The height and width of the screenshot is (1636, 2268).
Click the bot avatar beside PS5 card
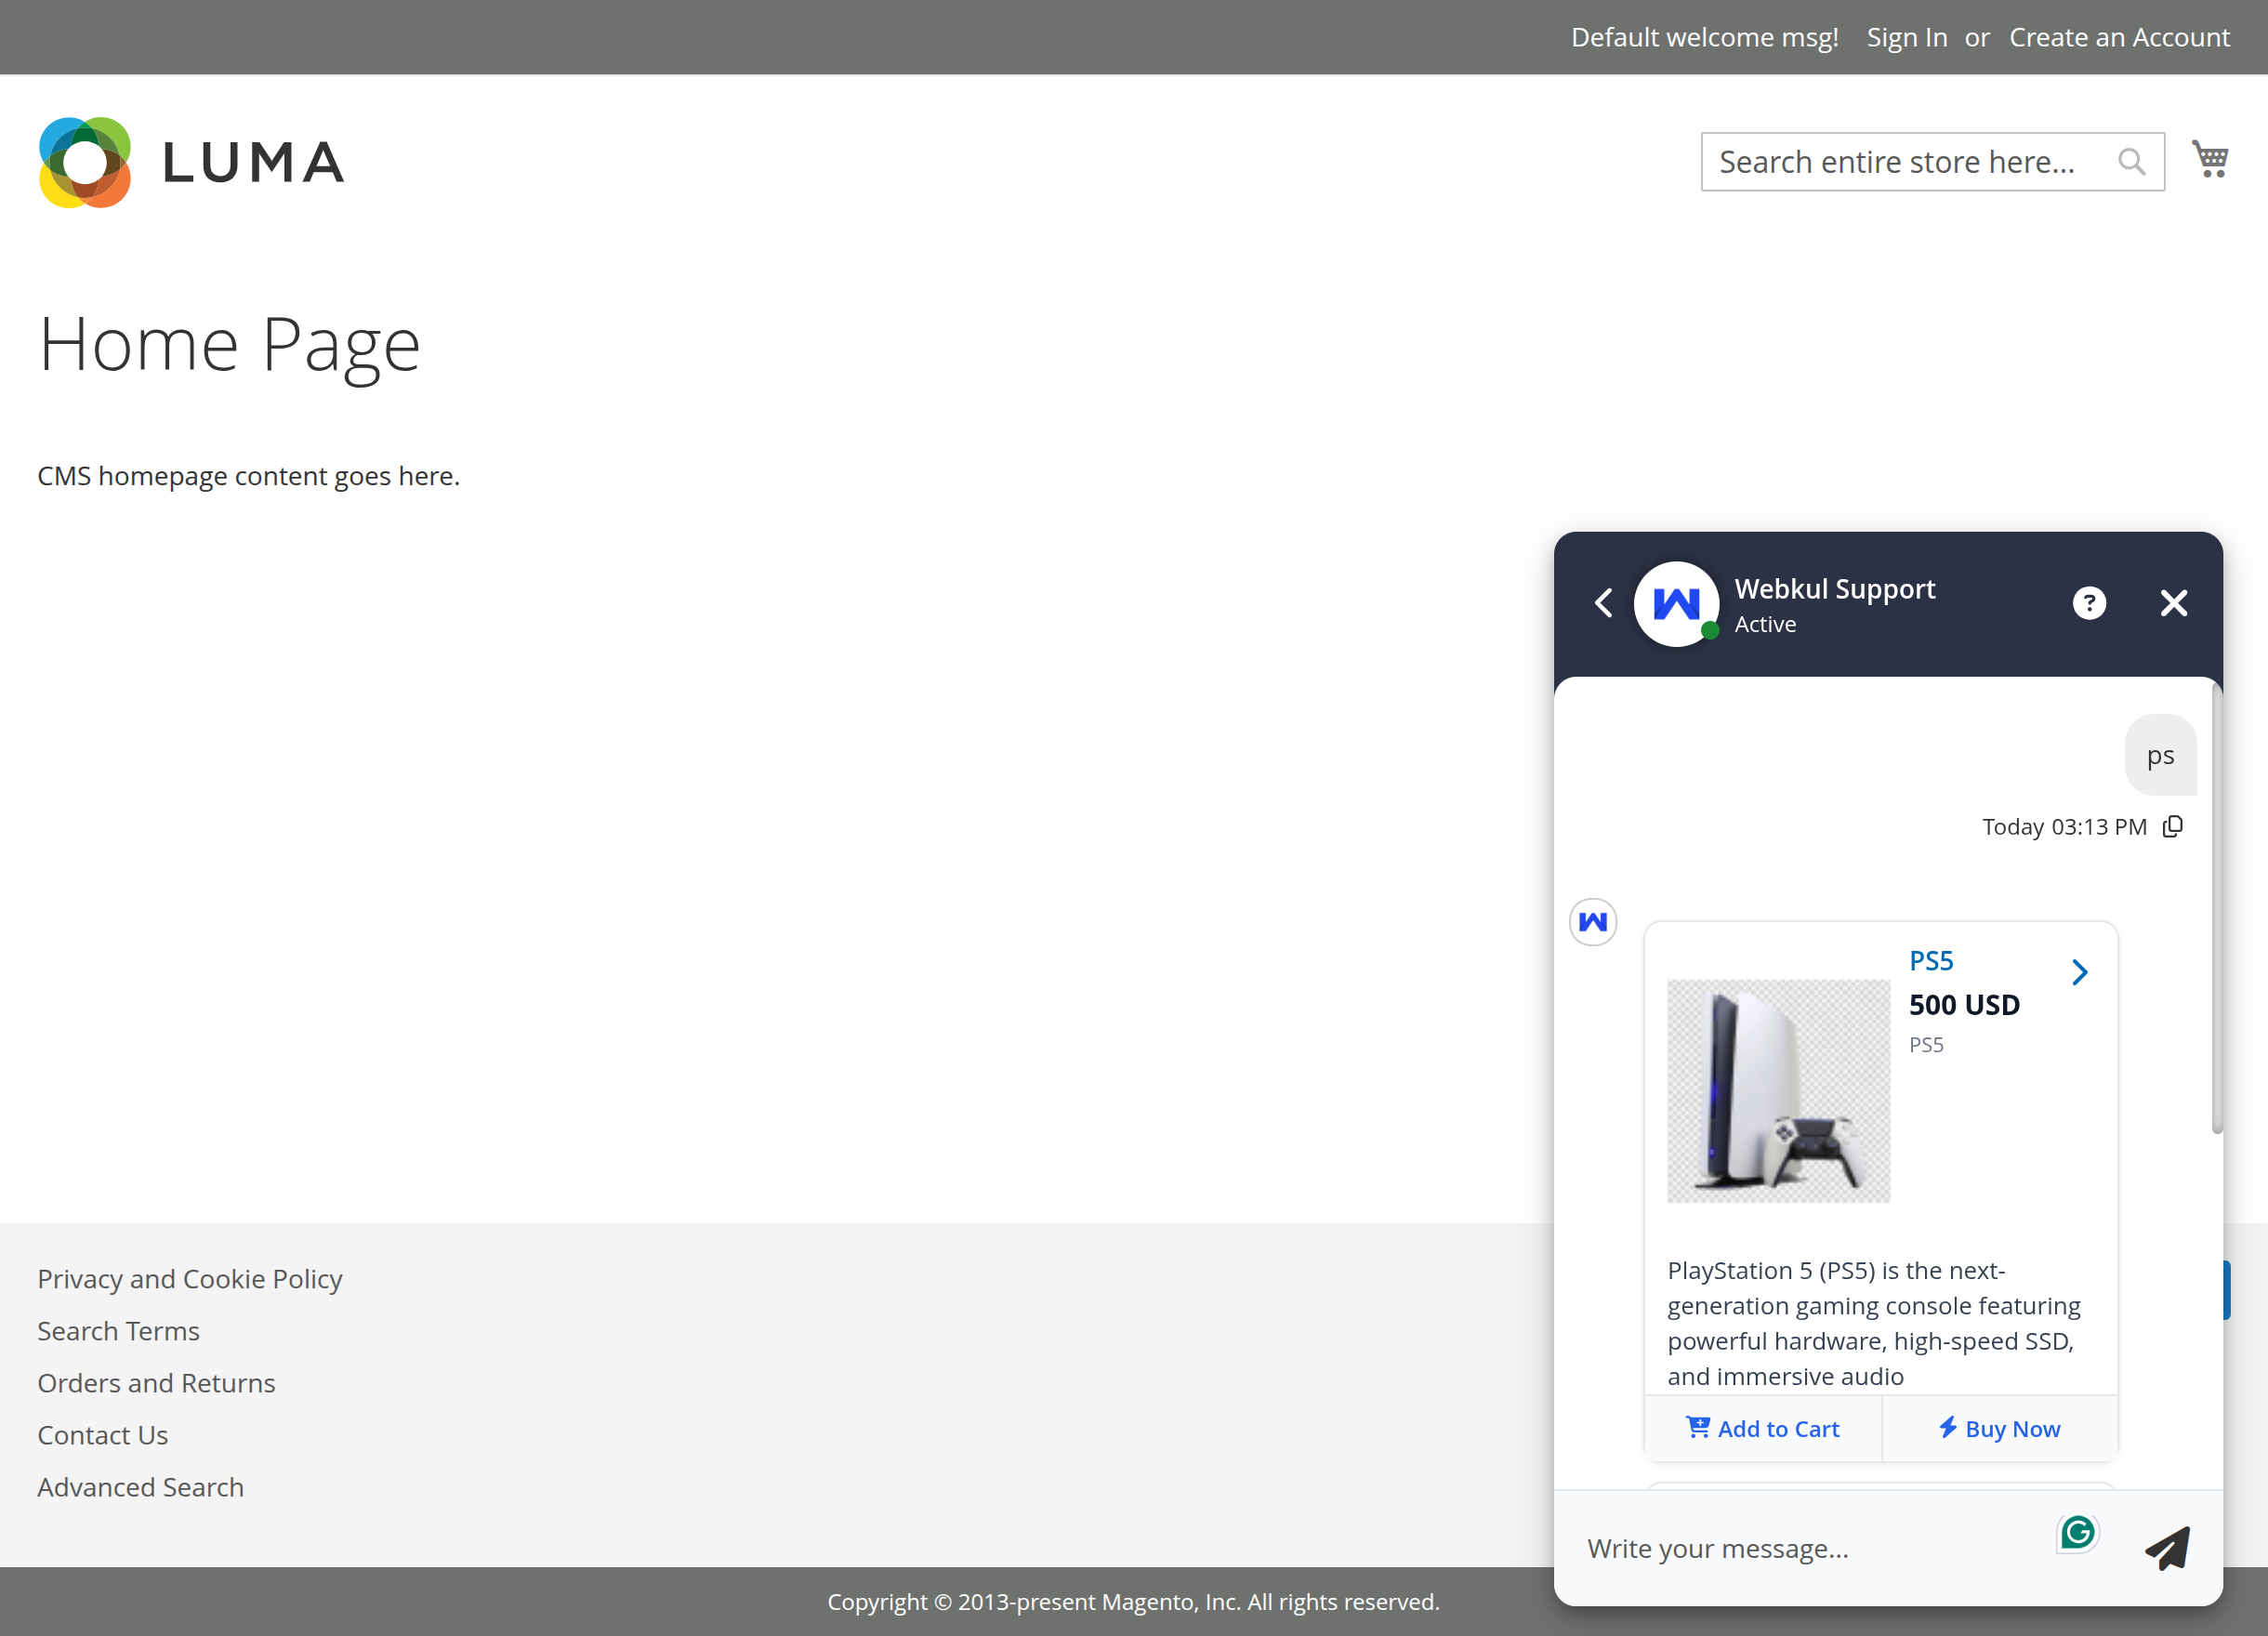1593,921
